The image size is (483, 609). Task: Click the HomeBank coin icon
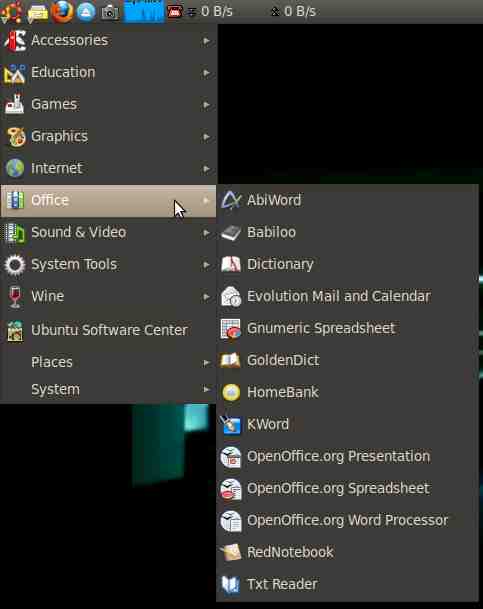point(231,392)
